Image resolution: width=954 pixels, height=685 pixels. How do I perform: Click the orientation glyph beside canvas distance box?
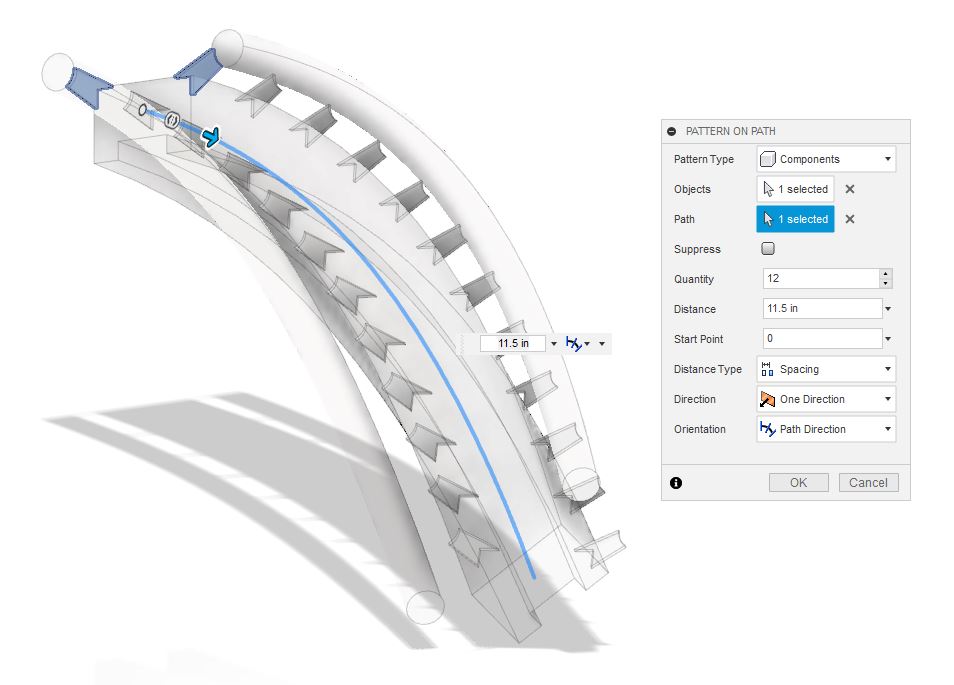click(x=575, y=343)
